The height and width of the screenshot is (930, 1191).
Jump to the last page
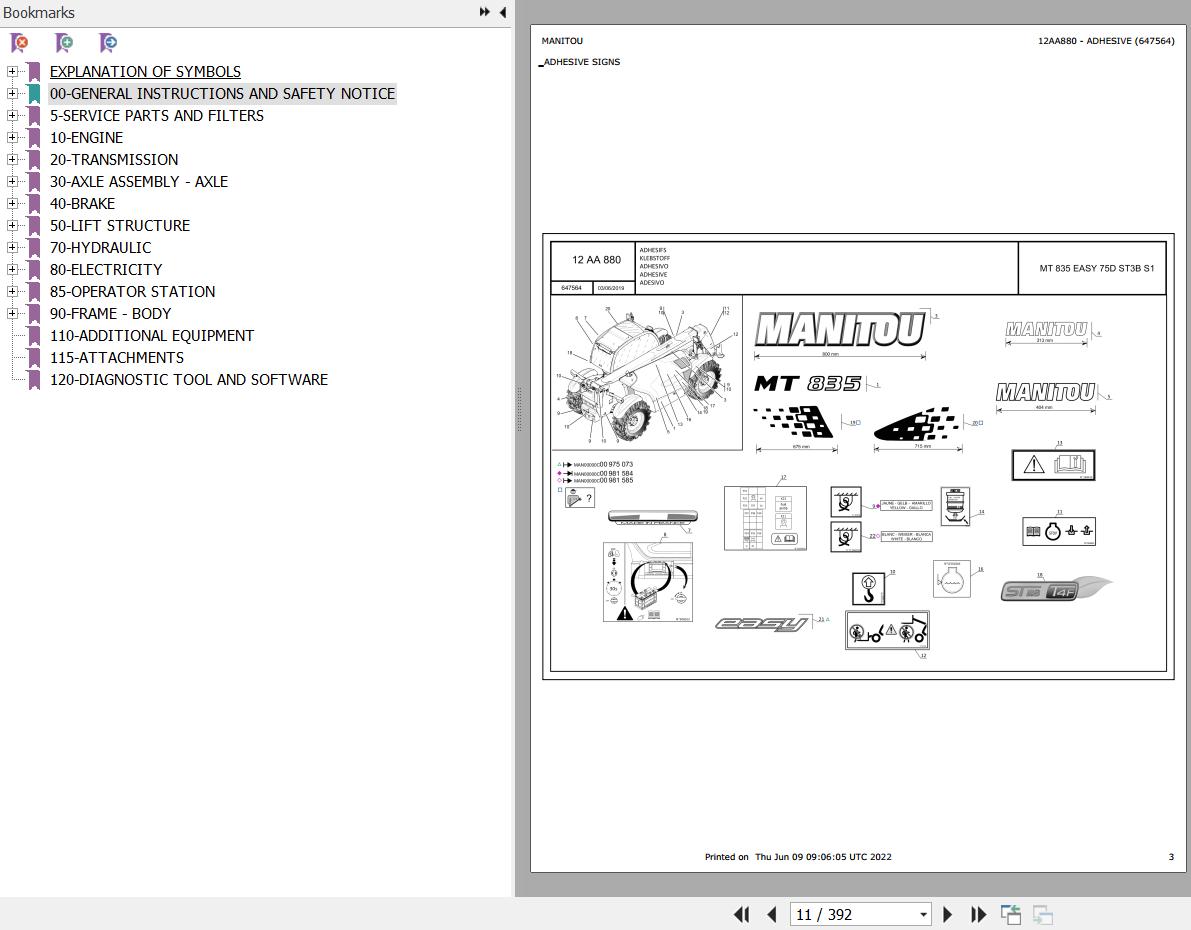[x=978, y=915]
